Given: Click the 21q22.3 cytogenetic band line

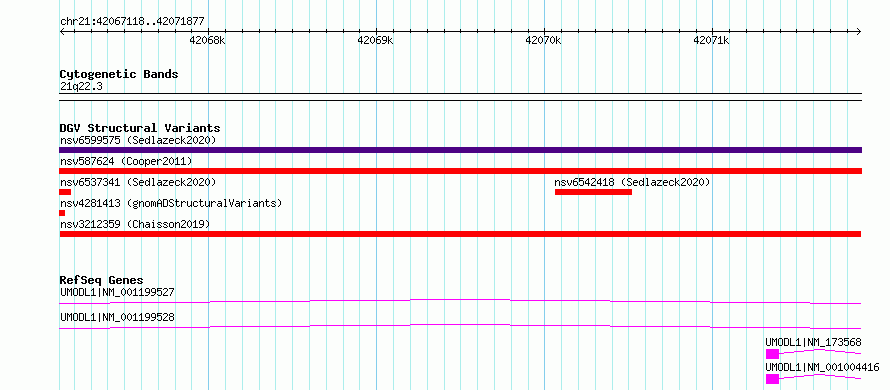Looking at the screenshot, I should (x=460, y=97).
